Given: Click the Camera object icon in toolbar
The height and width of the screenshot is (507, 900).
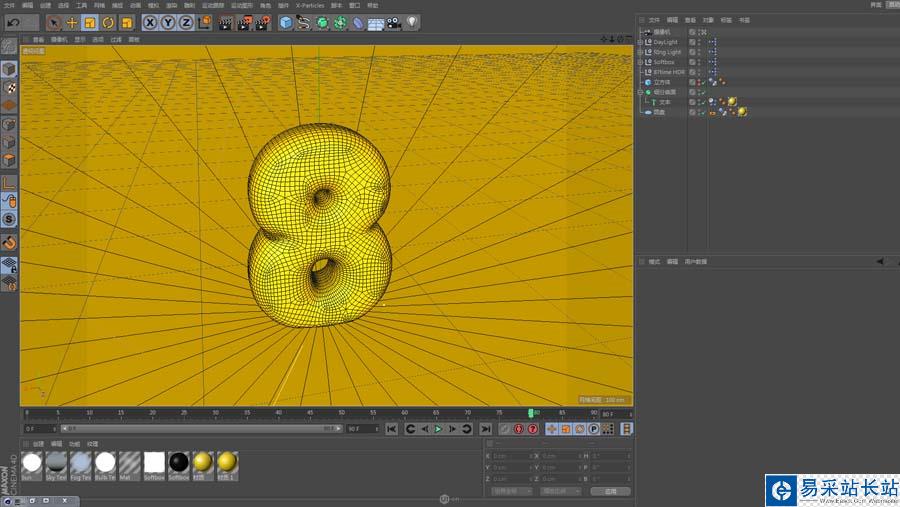Looking at the screenshot, I should click(394, 22).
